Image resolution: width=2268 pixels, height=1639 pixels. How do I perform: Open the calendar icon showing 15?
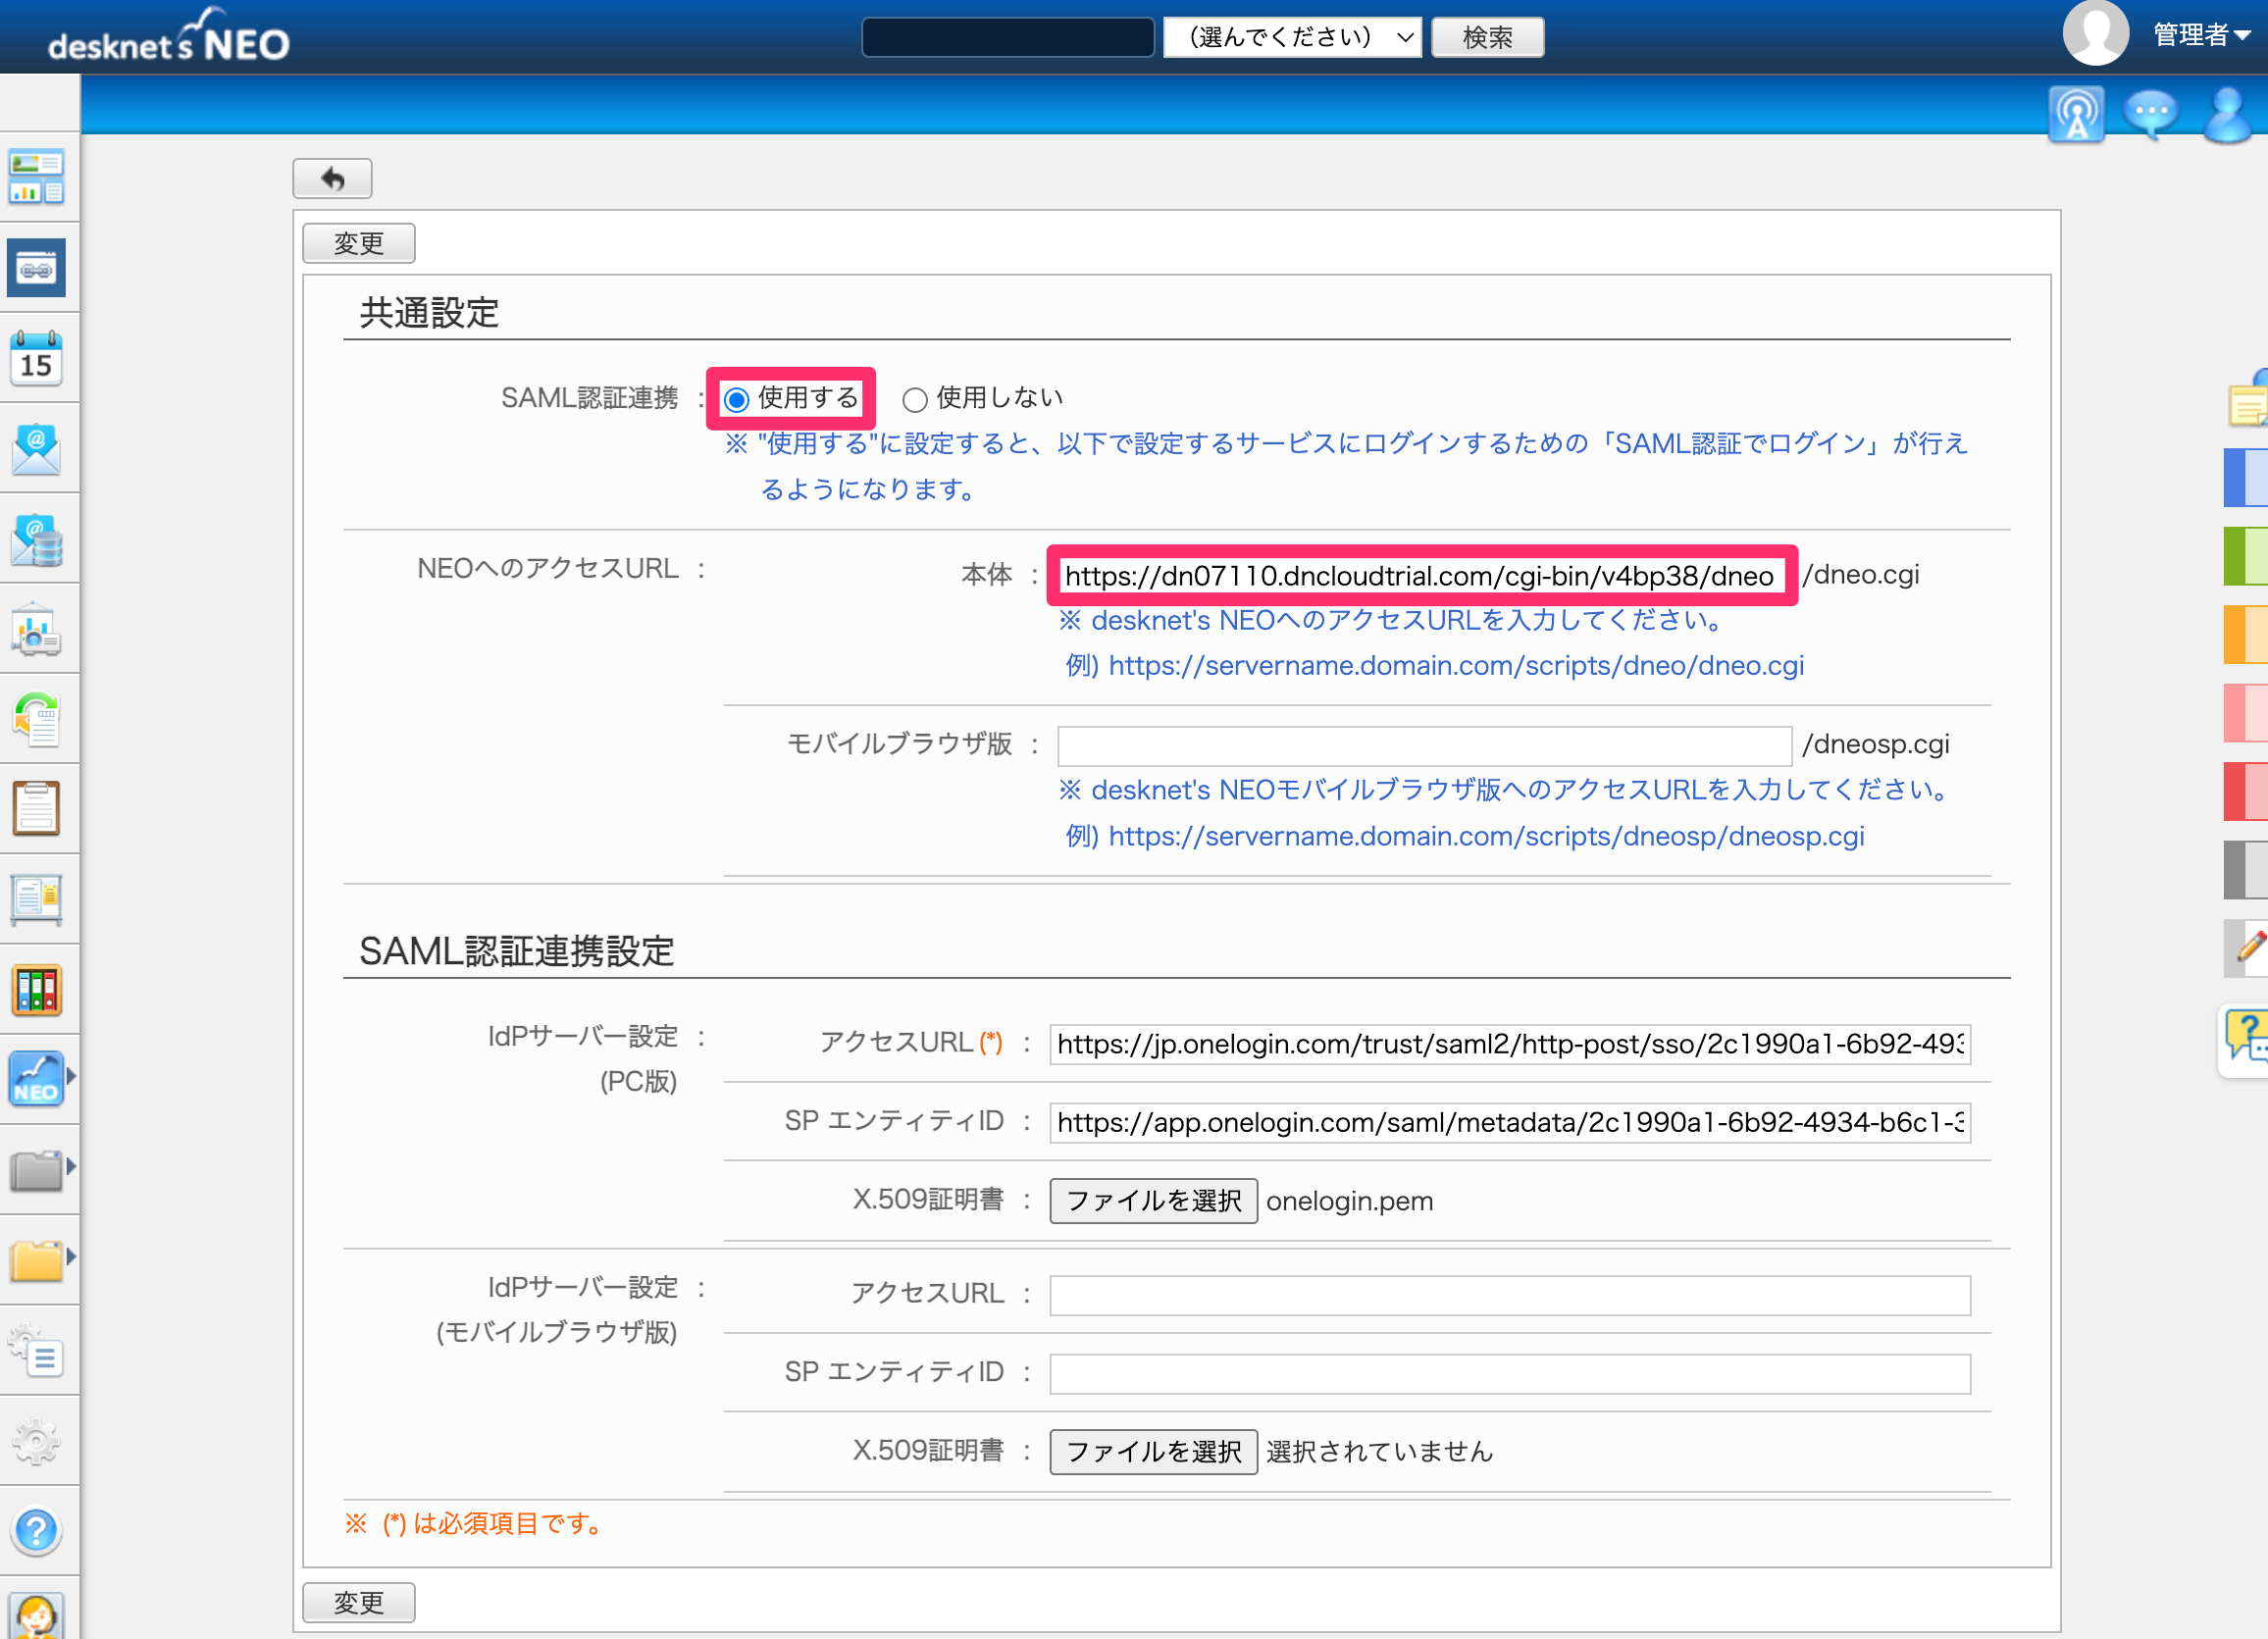37,359
